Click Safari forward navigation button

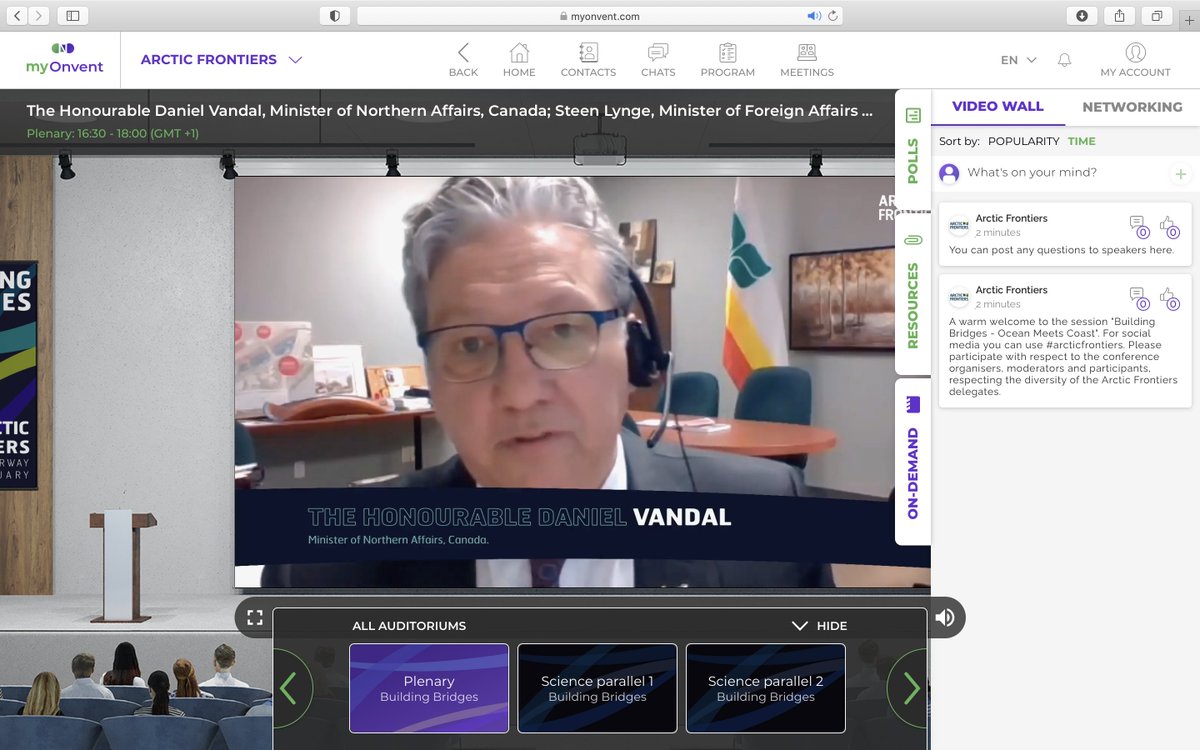[x=39, y=16]
